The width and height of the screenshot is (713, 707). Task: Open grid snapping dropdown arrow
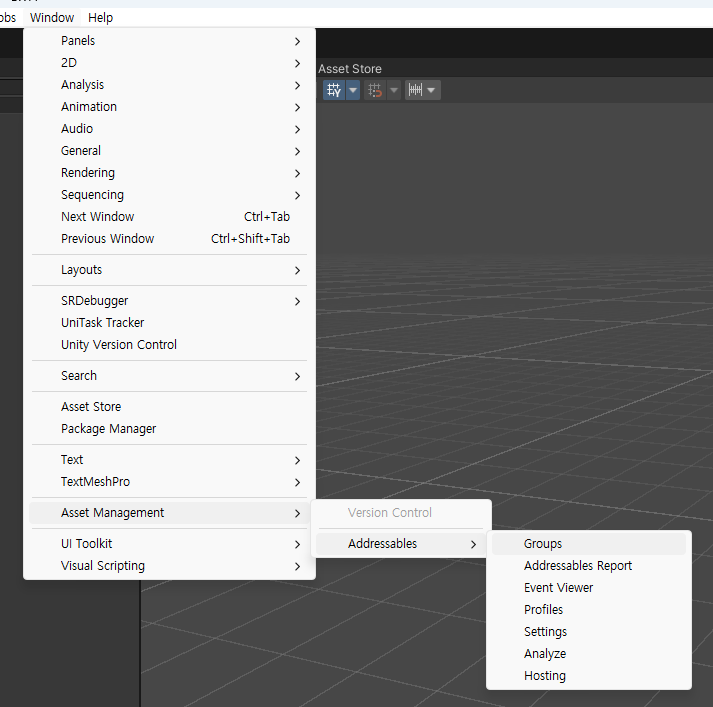(353, 90)
